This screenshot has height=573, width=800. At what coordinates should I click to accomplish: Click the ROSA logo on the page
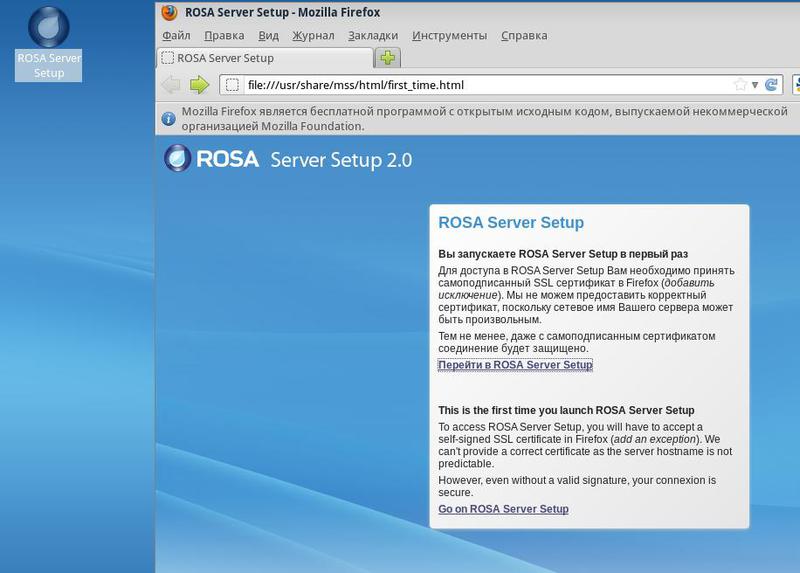pos(211,158)
